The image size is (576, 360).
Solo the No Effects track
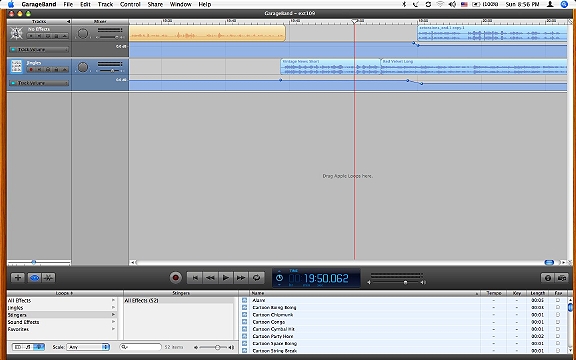click(48, 36)
